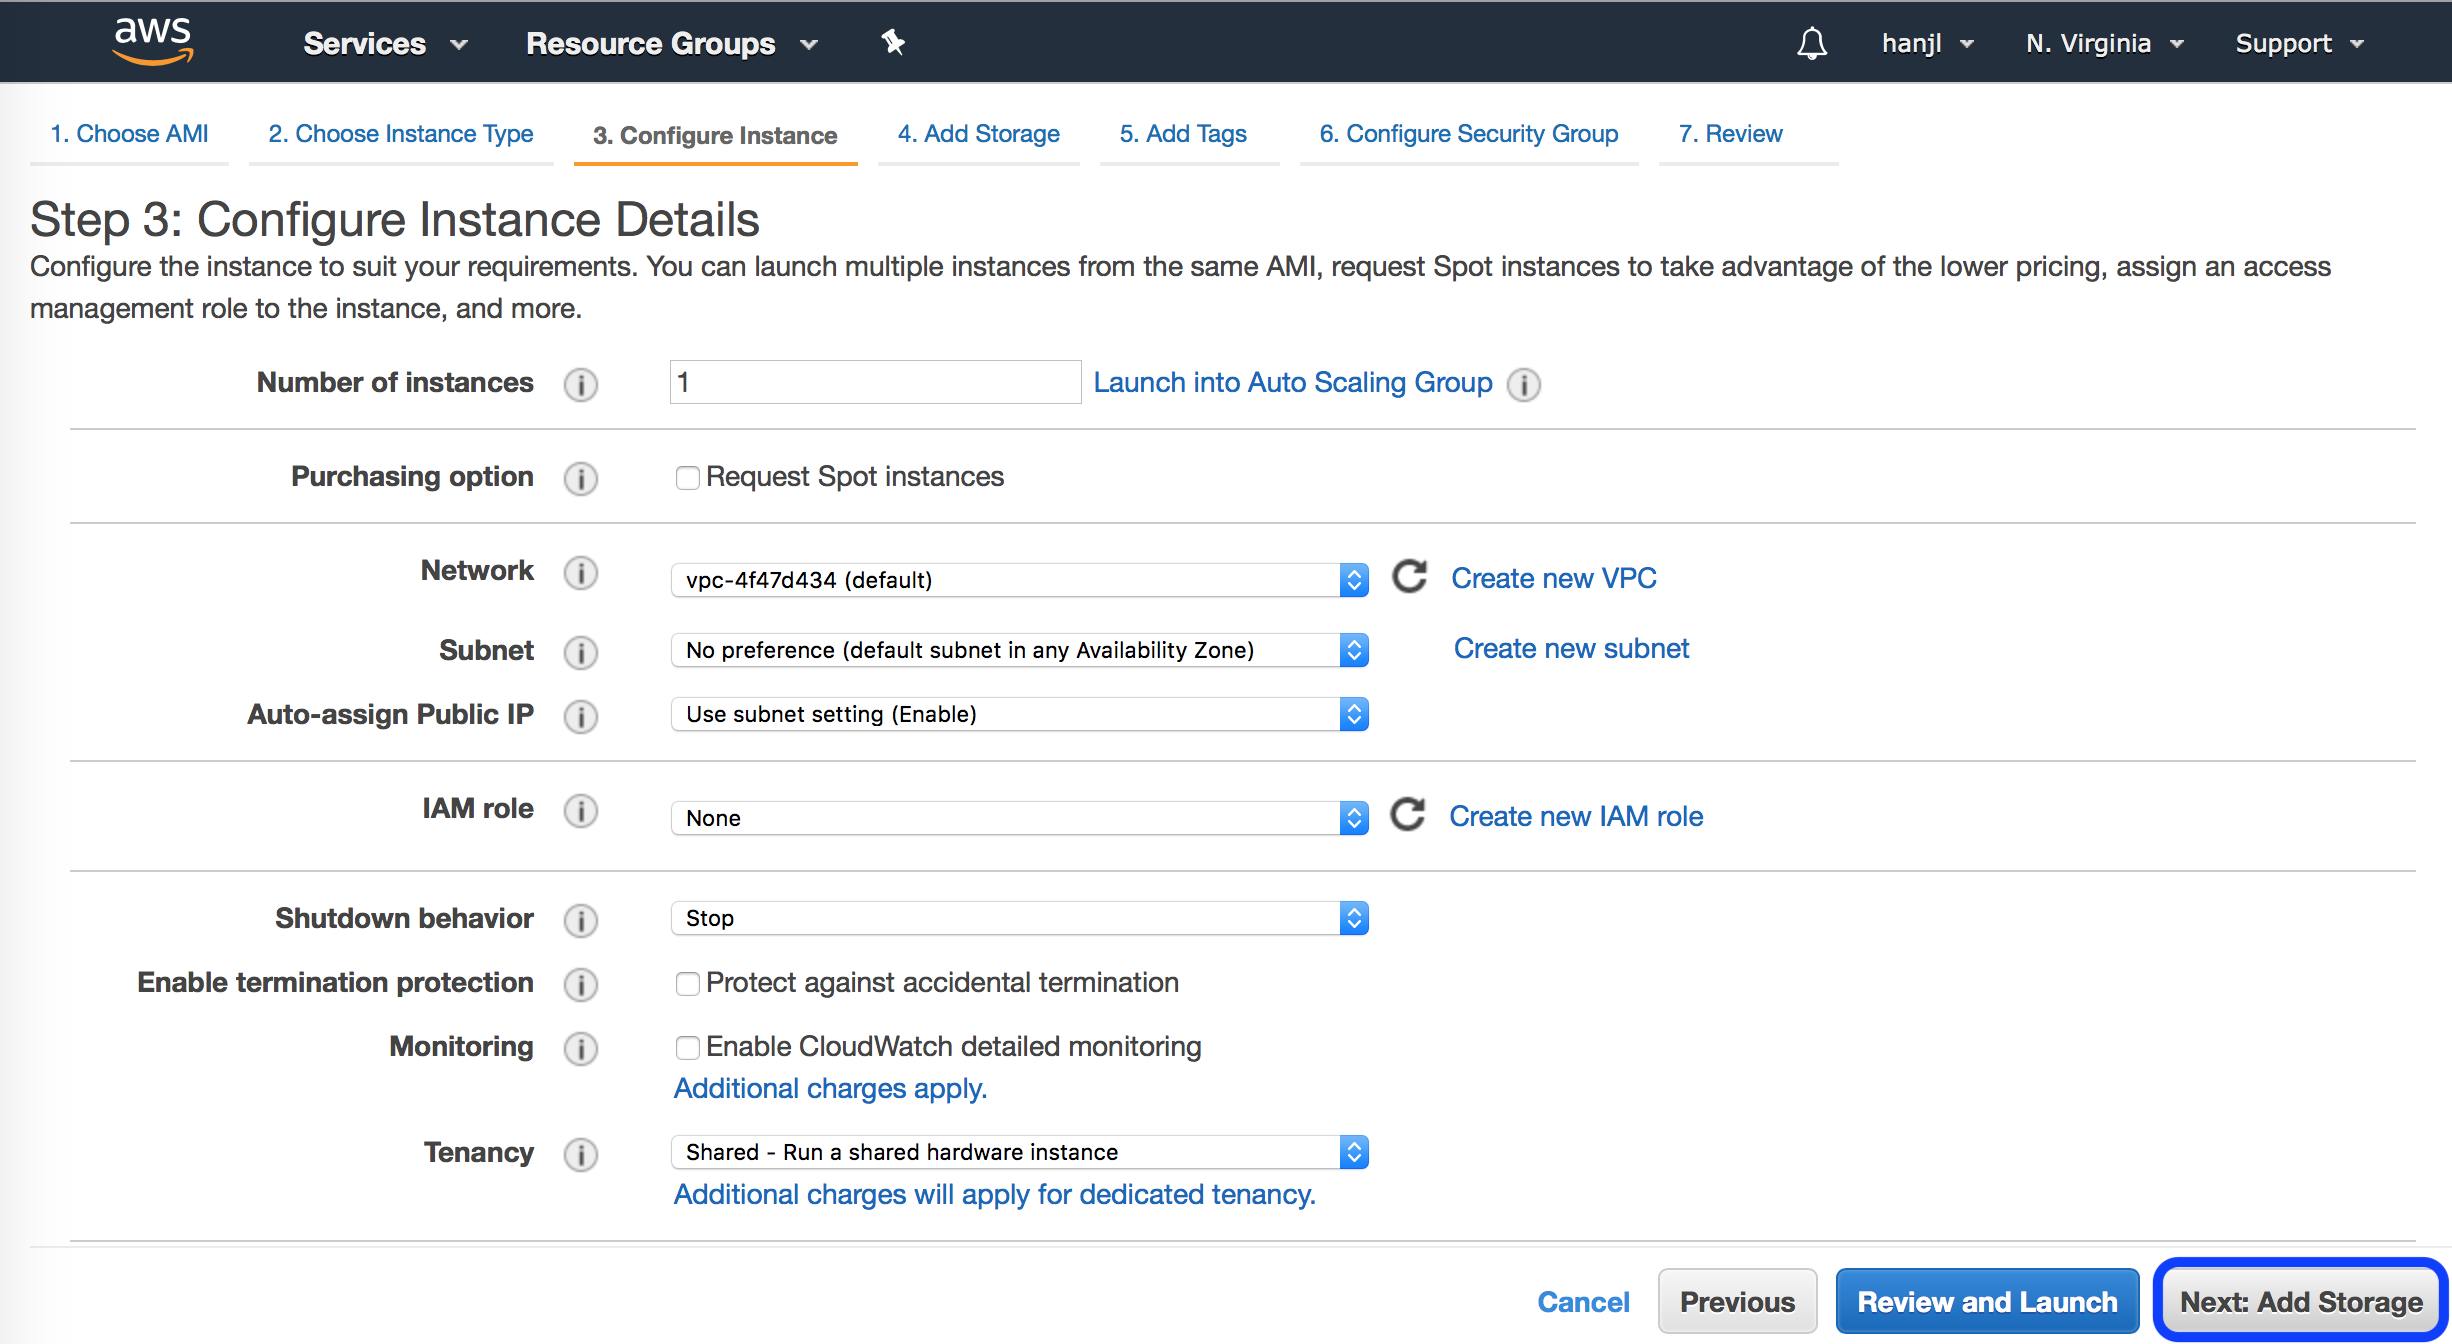Open the Services menu
The image size is (2452, 1344).
click(385, 43)
